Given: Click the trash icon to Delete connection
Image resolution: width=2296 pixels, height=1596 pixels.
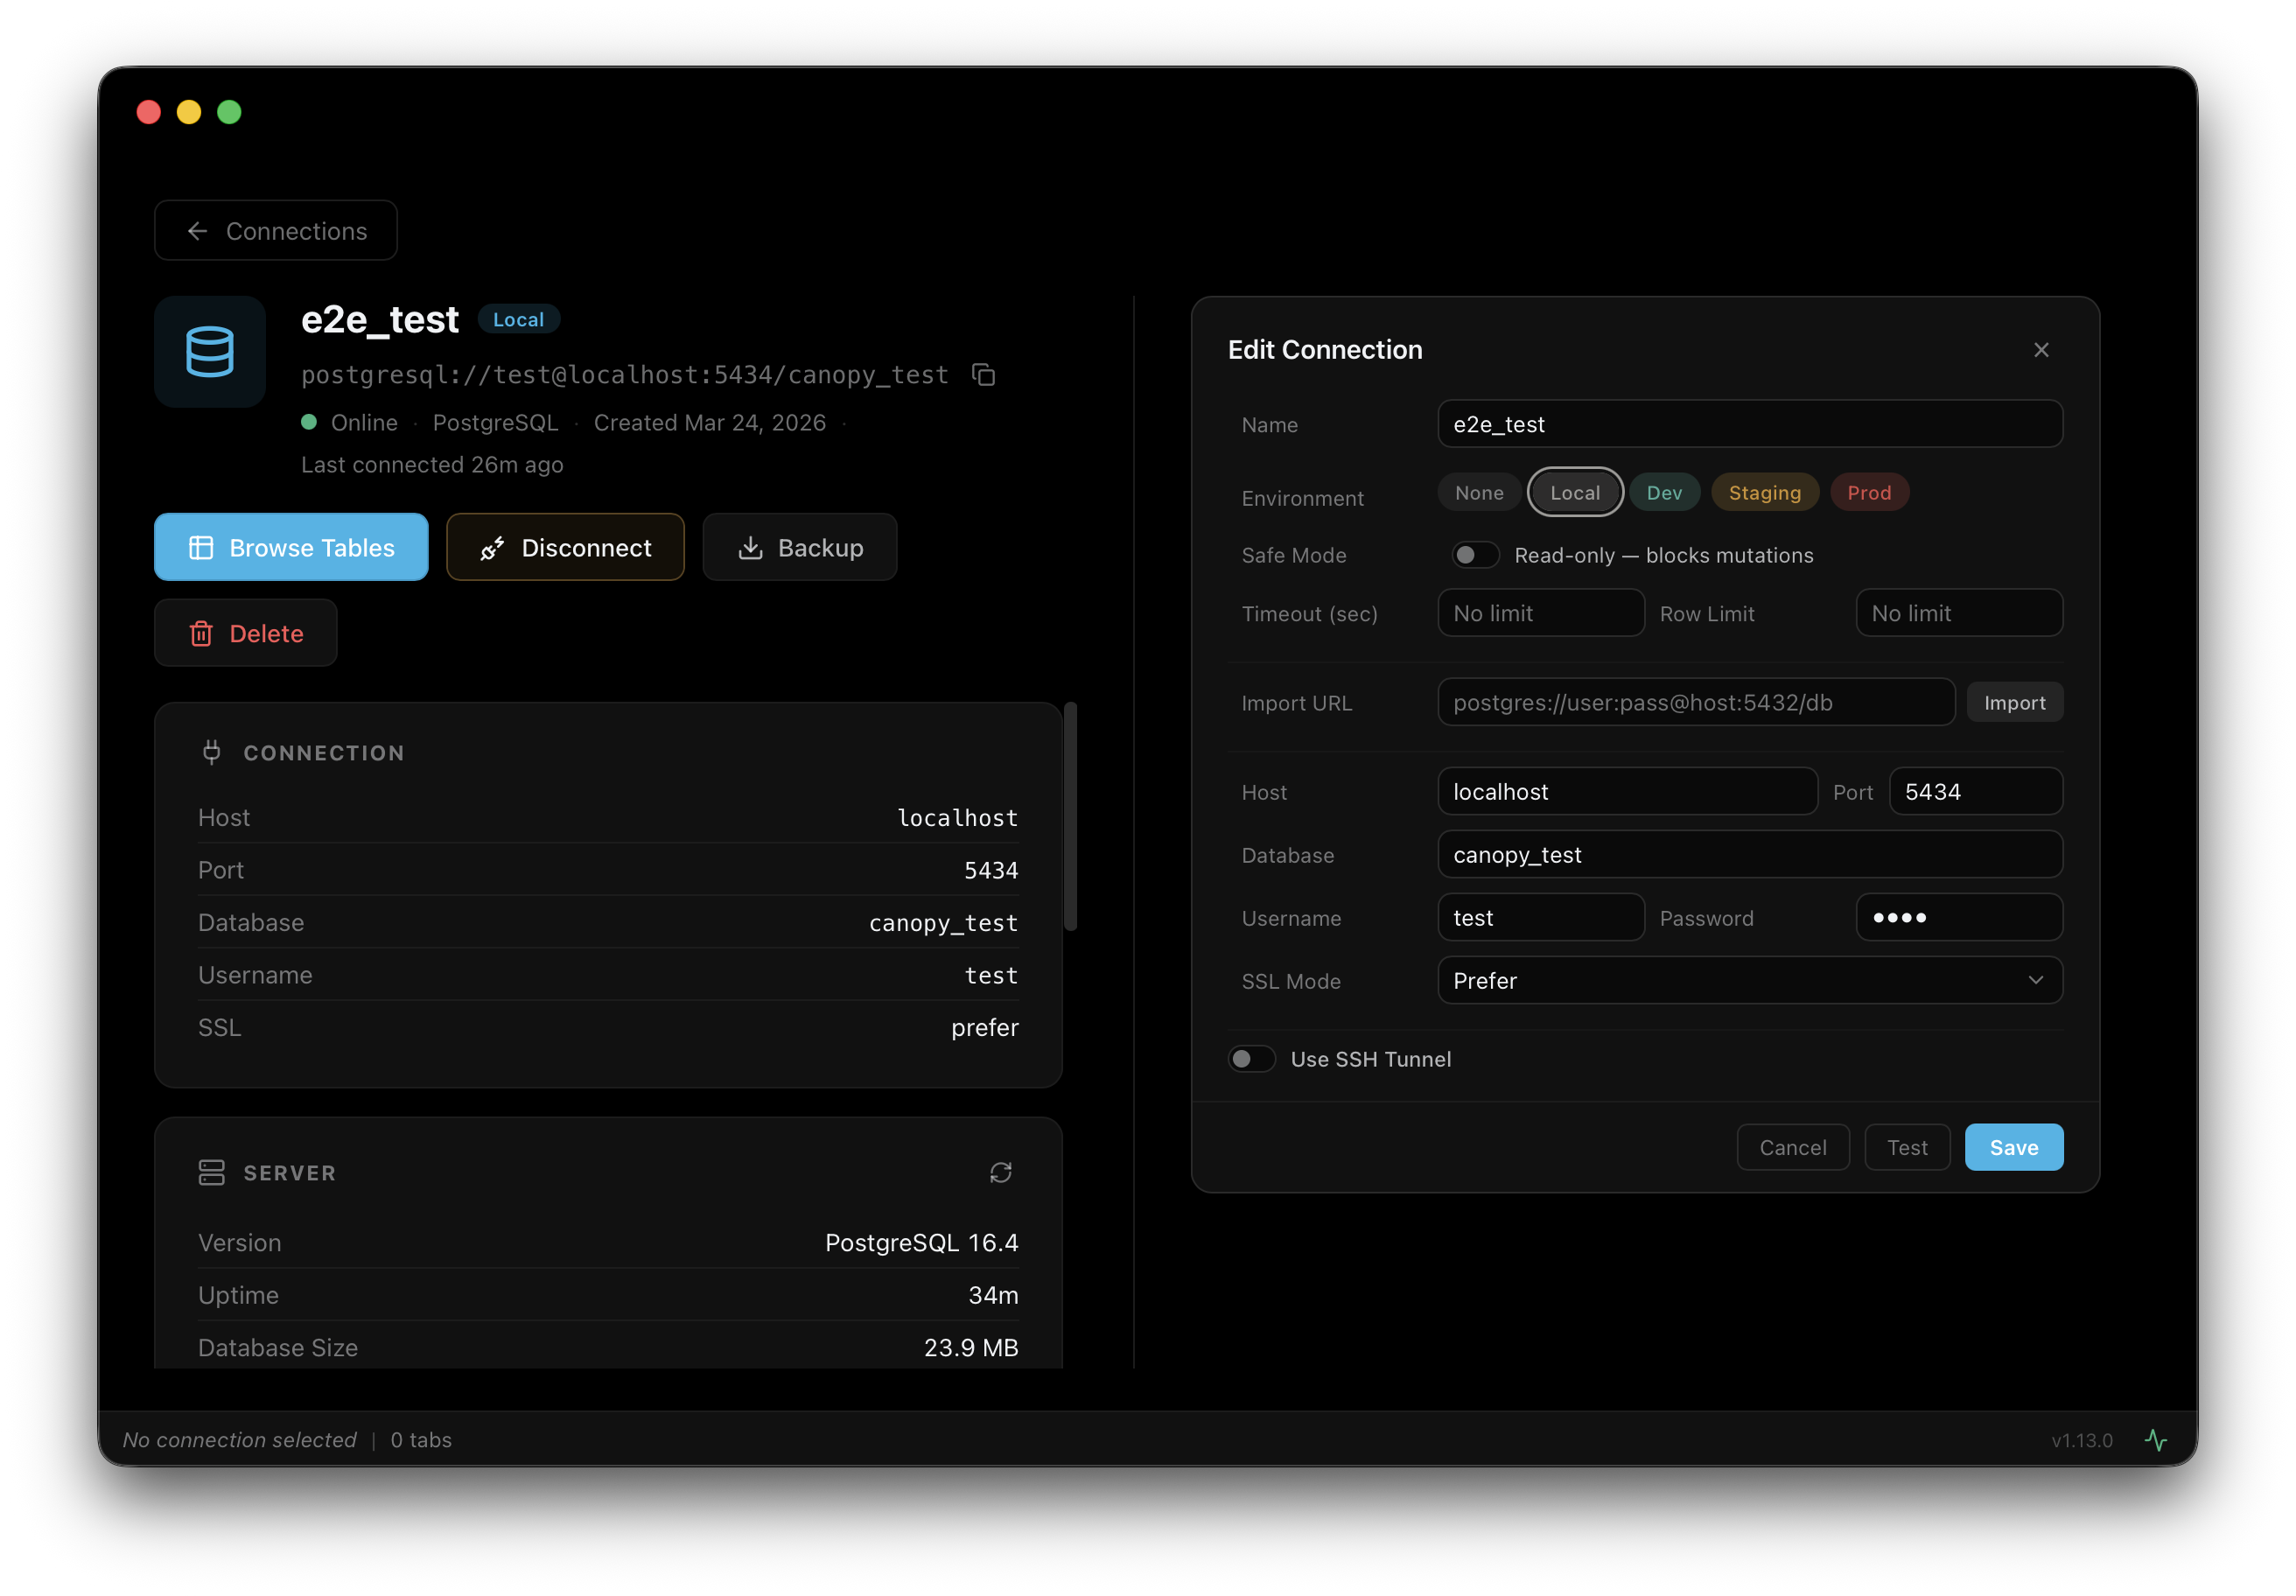Looking at the screenshot, I should [x=201, y=634].
